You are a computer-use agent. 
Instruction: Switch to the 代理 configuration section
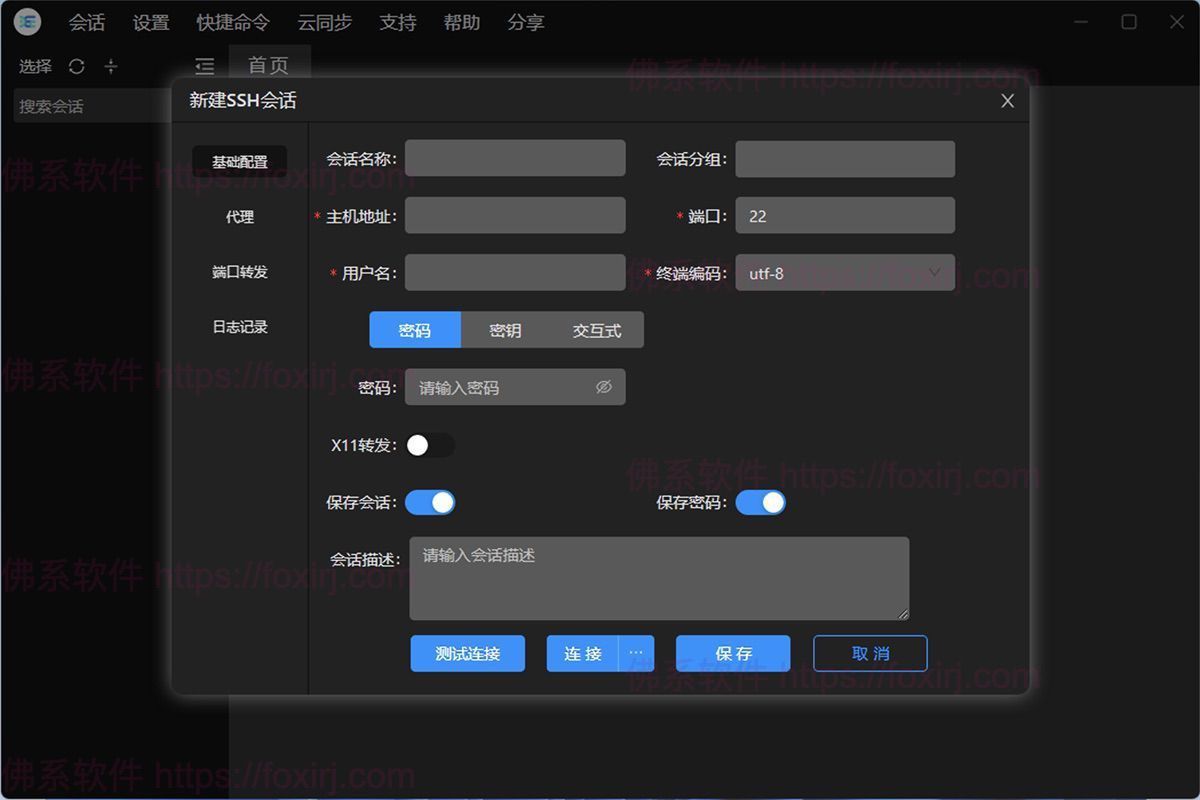241,216
